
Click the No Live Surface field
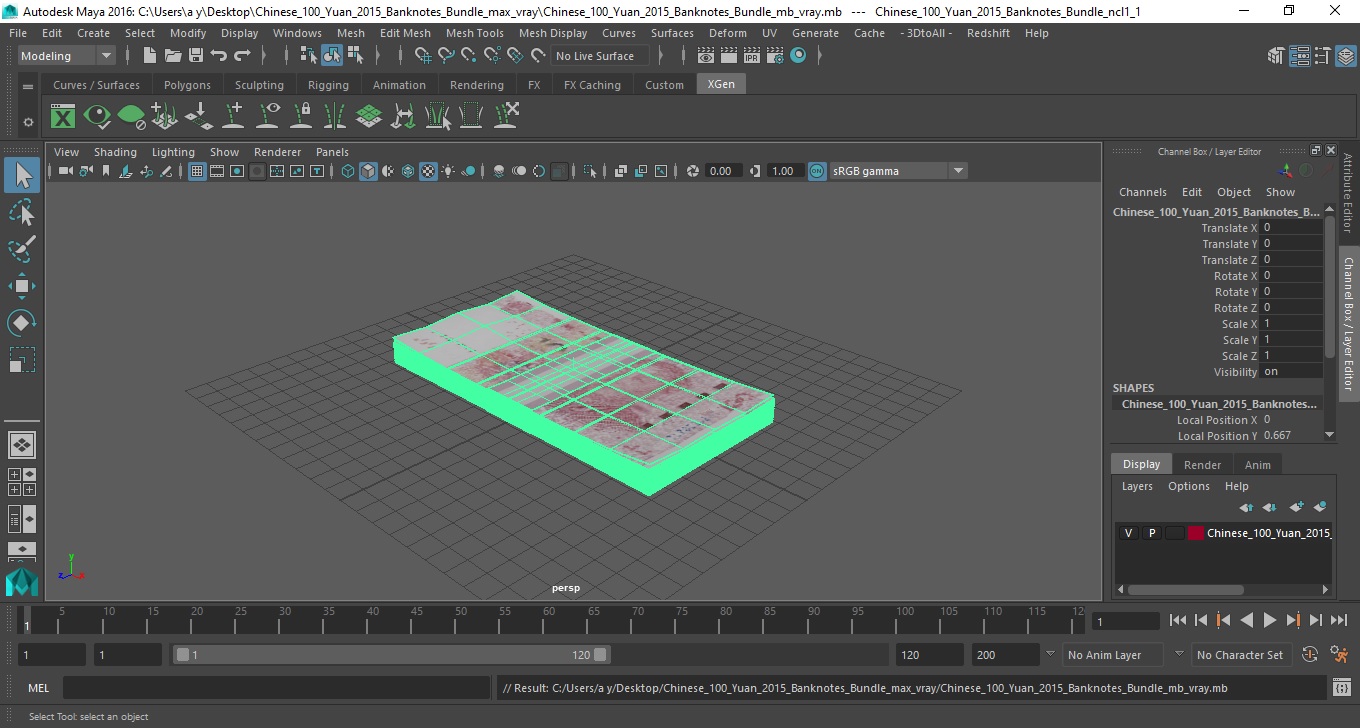coord(600,56)
